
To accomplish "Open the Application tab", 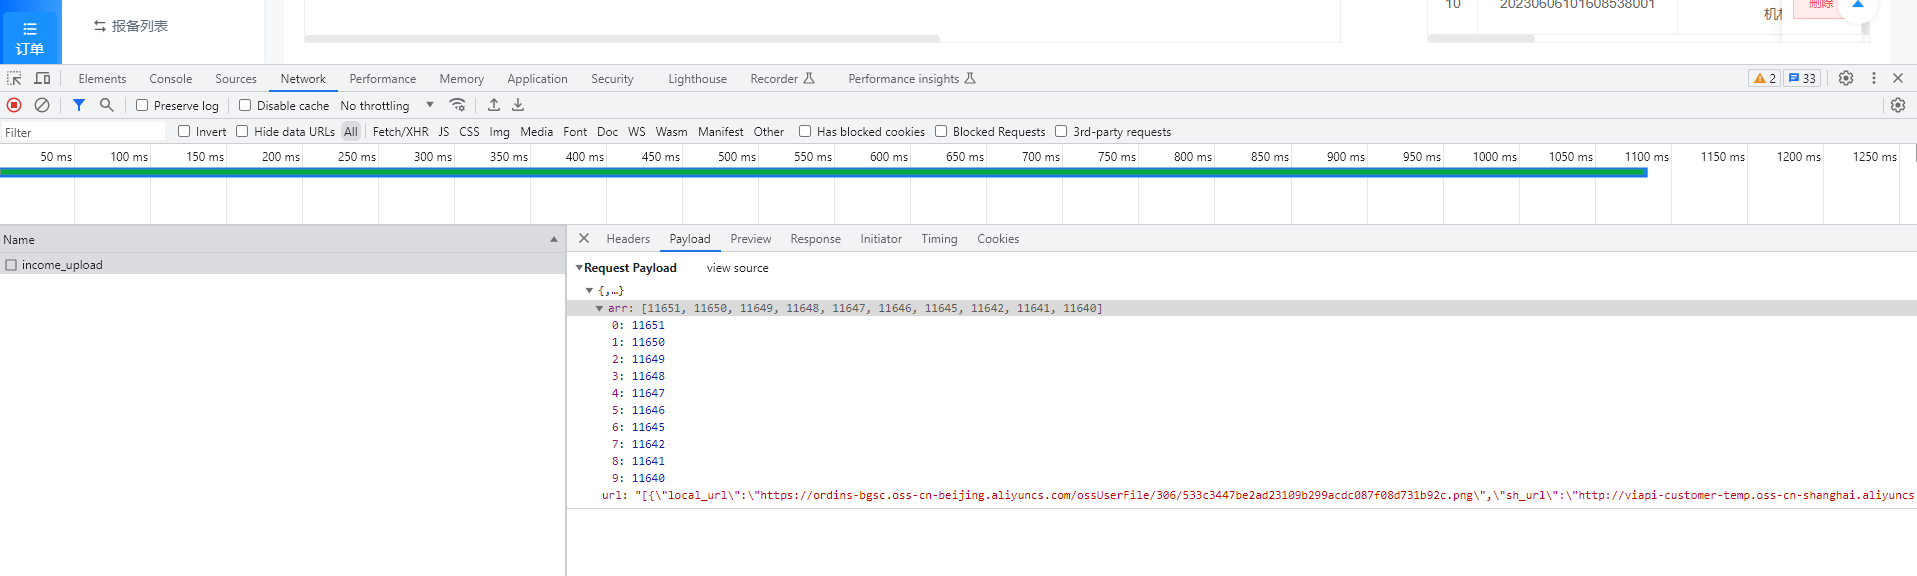I will coord(537,79).
